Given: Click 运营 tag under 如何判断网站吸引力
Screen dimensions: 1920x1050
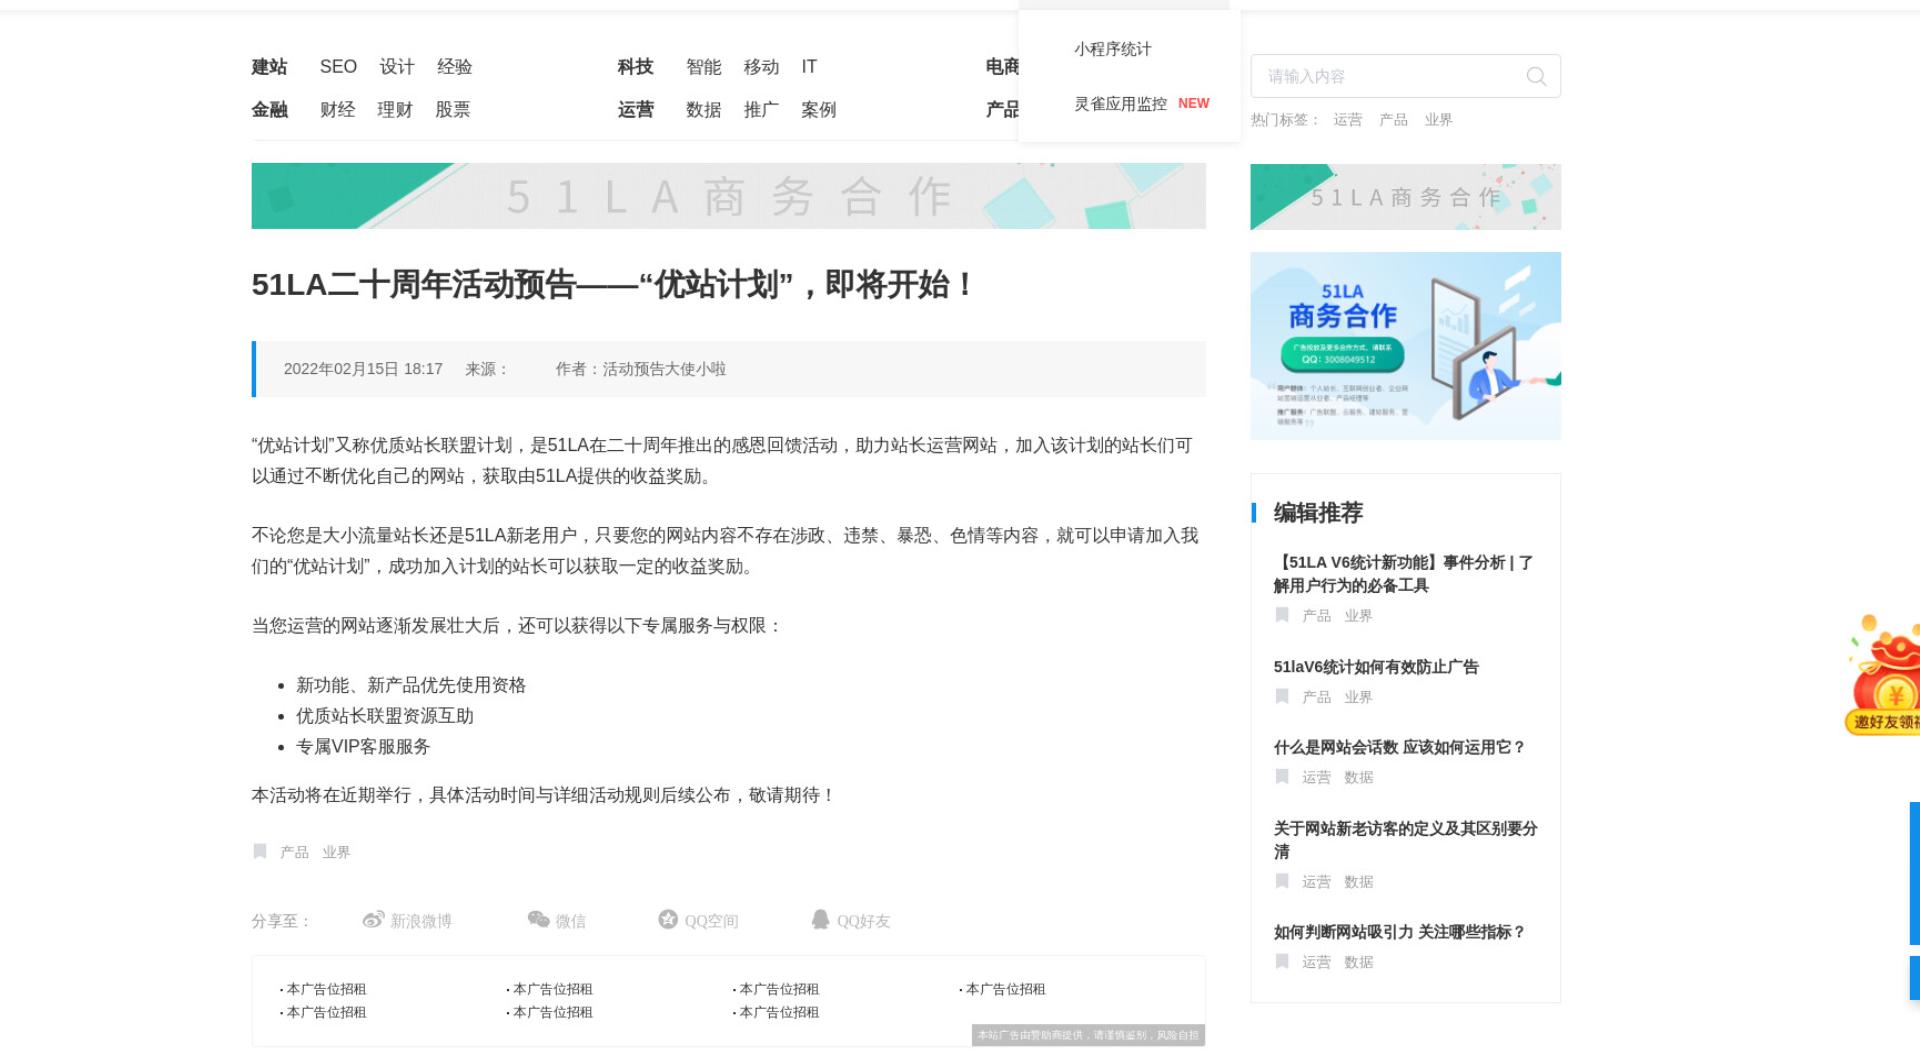Looking at the screenshot, I should coord(1316,962).
